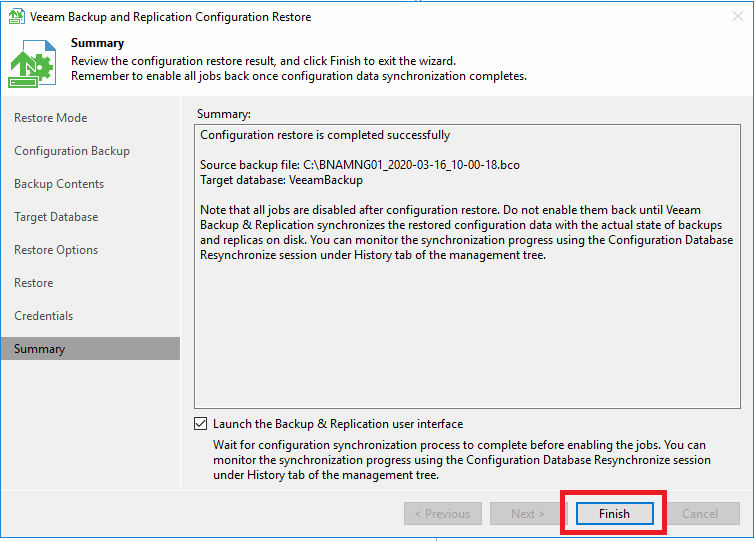The height and width of the screenshot is (541, 756).
Task: Select the Credentials step
Action: tap(43, 316)
